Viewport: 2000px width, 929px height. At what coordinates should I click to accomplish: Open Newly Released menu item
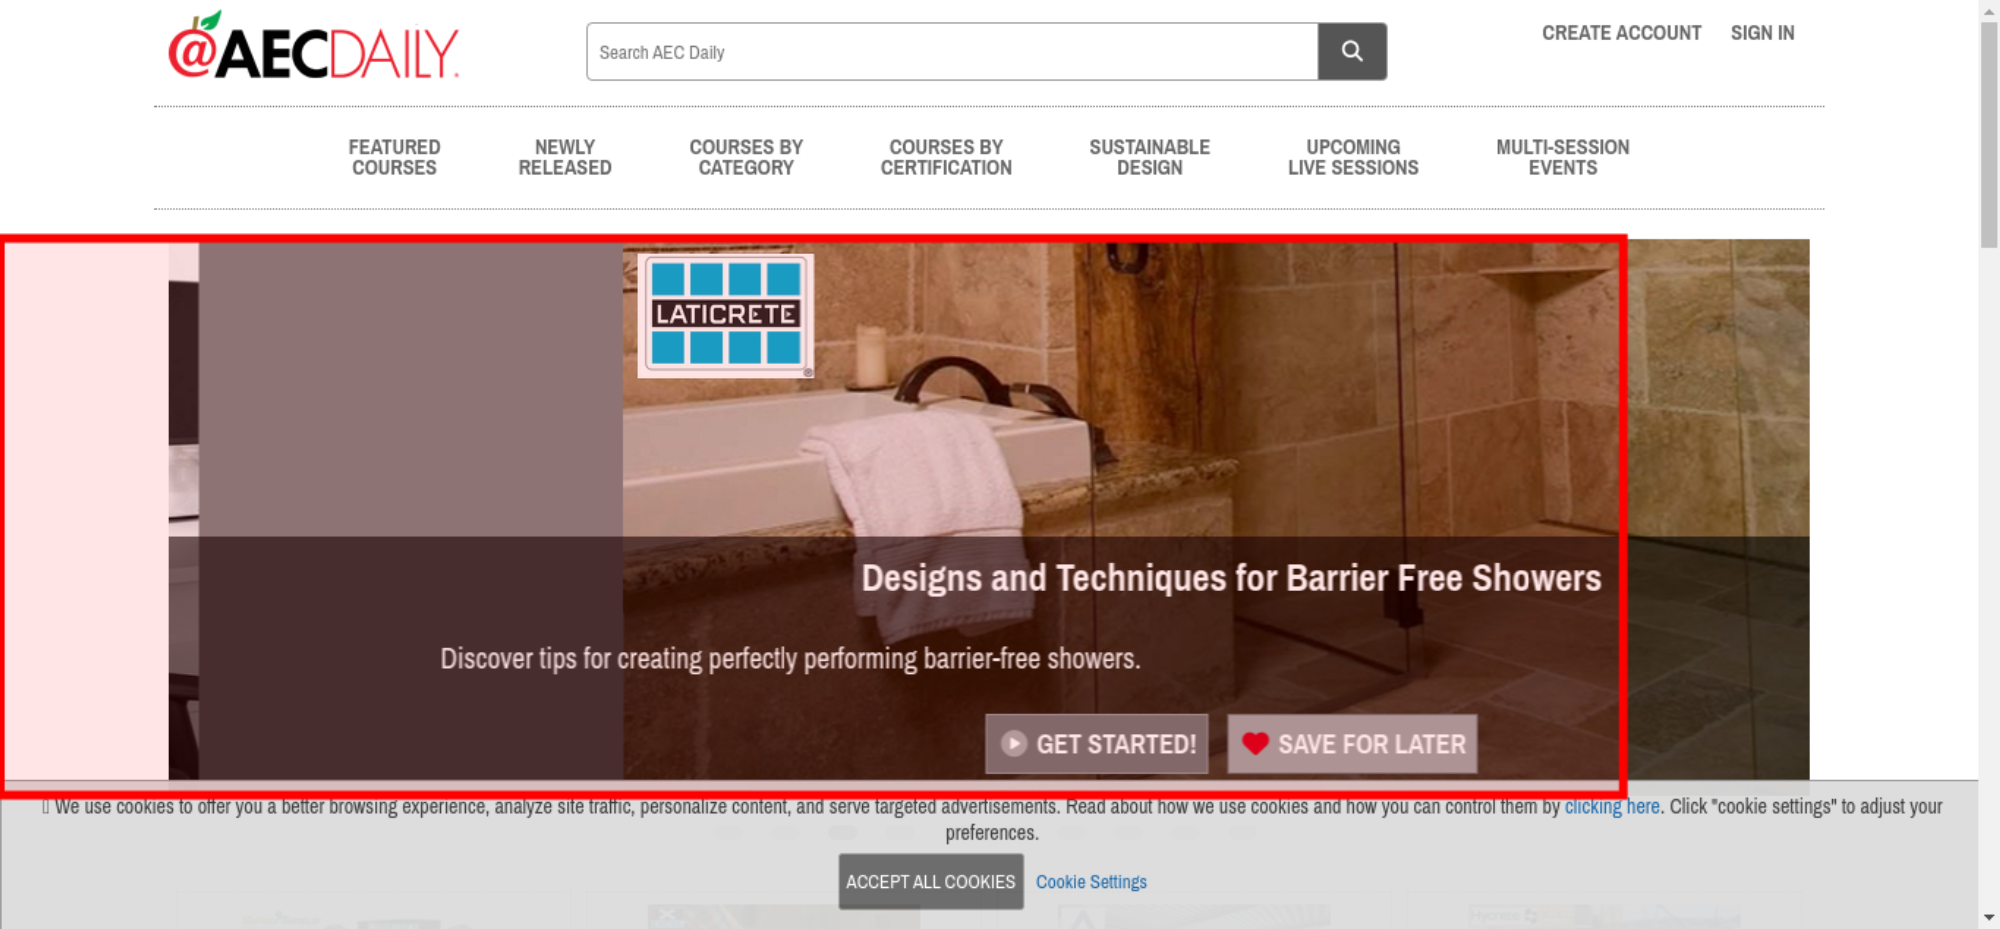coord(565,158)
